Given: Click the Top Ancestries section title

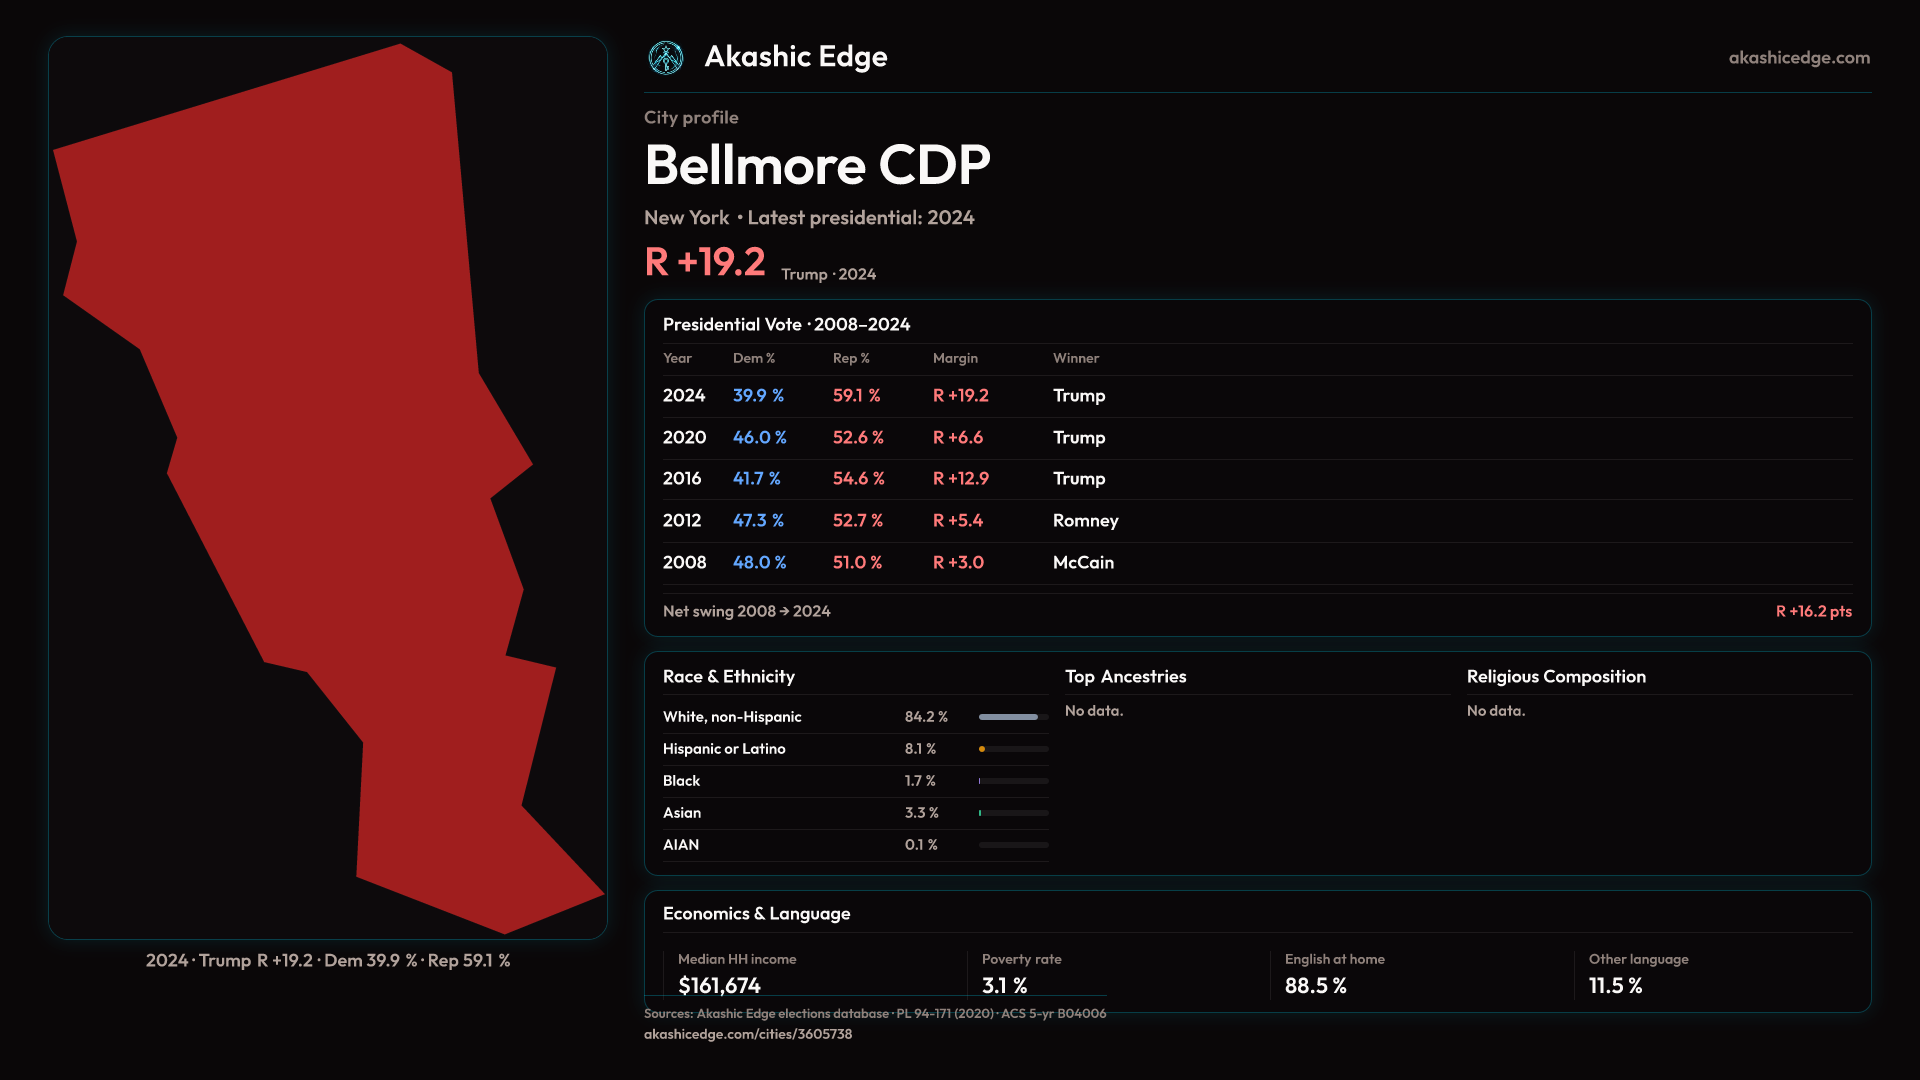Looking at the screenshot, I should tap(1125, 677).
